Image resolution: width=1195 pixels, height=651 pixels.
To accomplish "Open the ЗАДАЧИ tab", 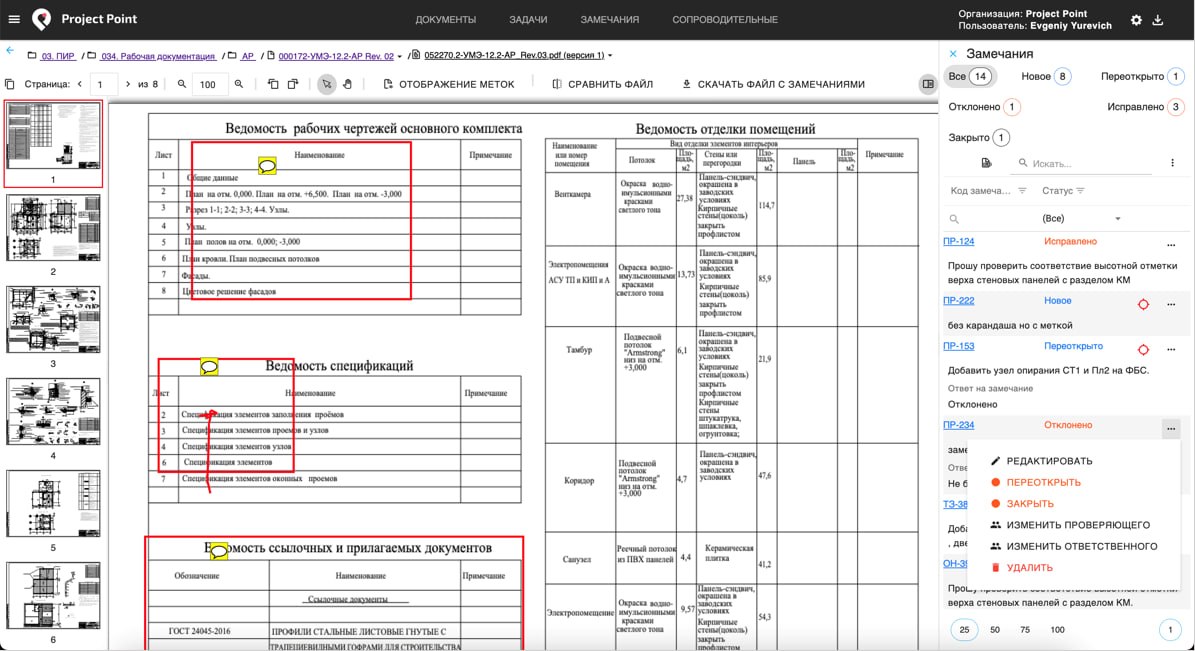I will click(x=528, y=20).
